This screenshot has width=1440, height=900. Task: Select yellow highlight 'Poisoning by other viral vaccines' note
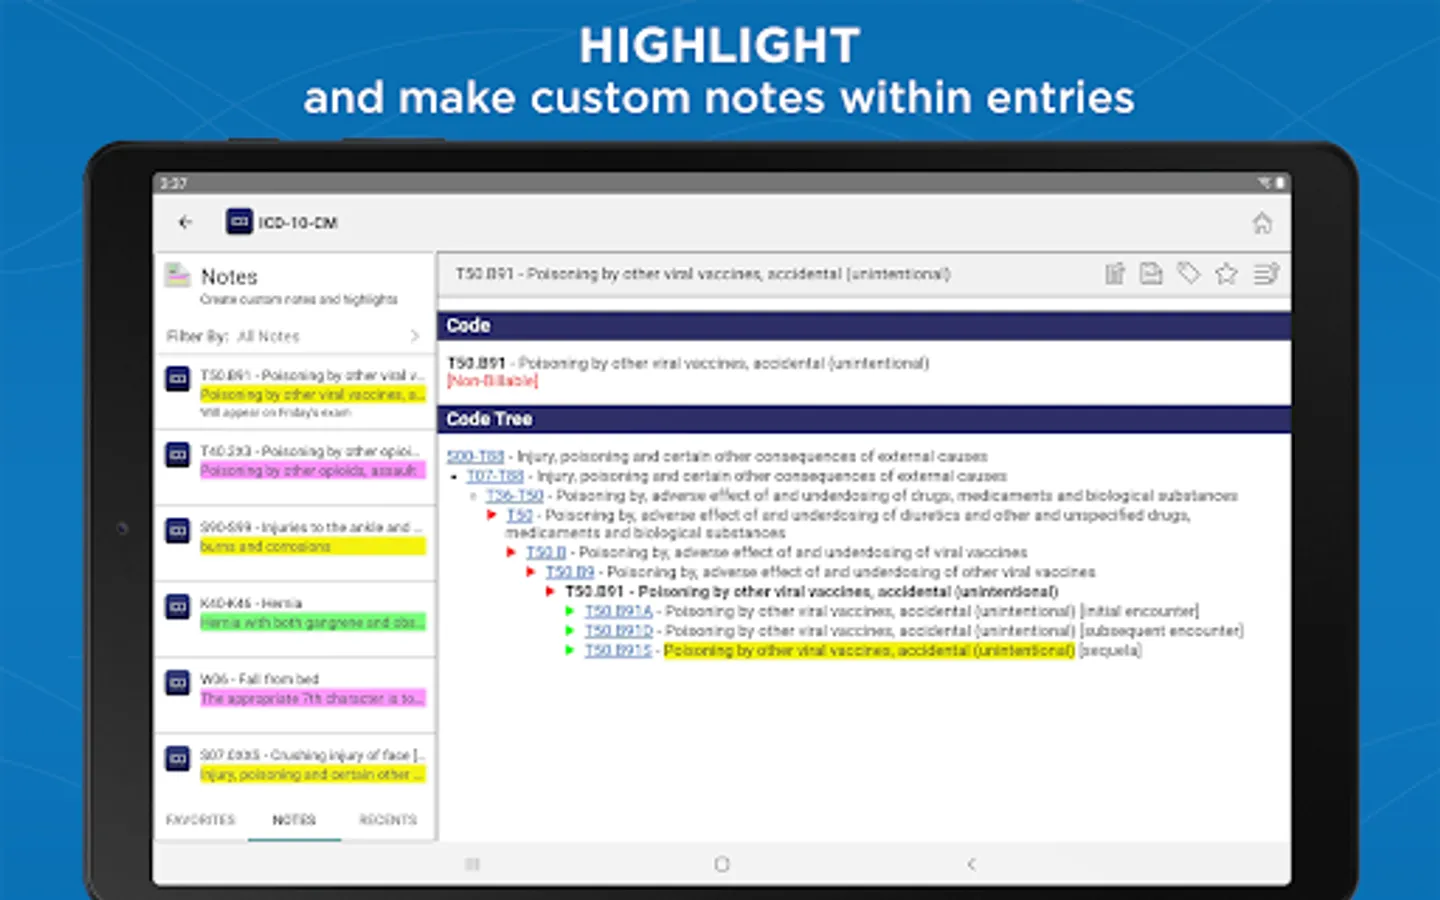coord(313,394)
